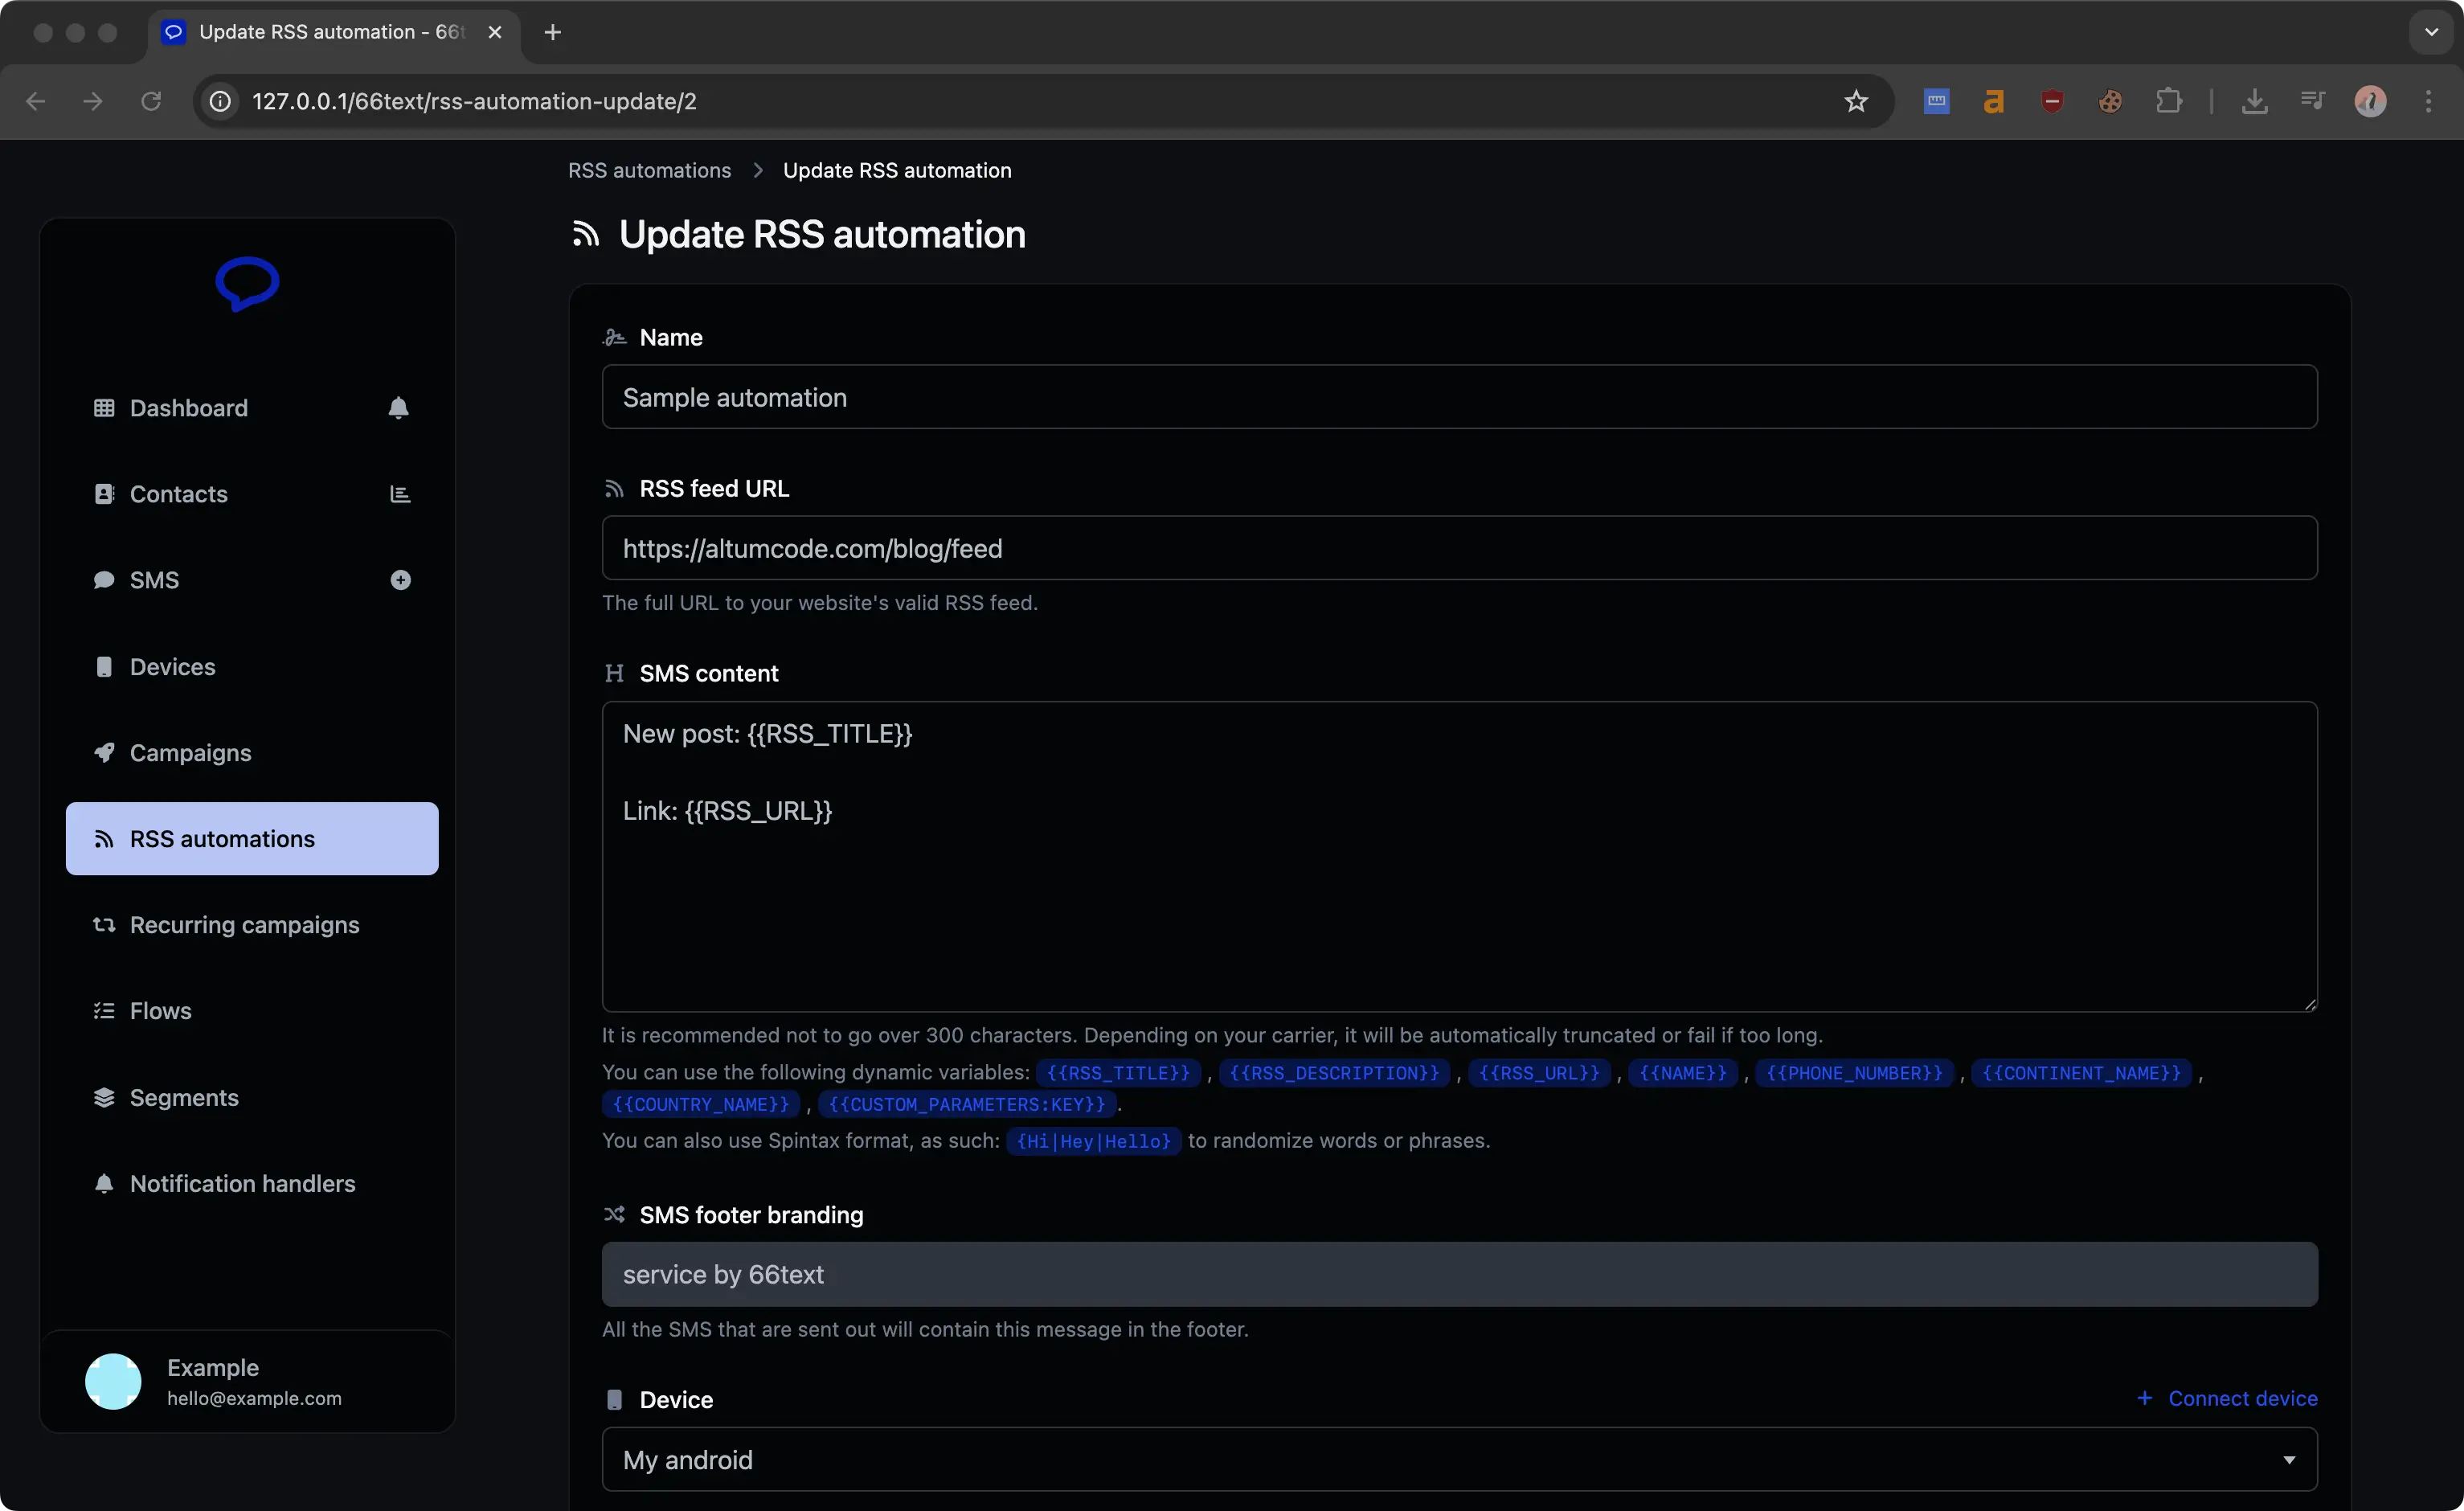Select Notification handlers in sidebar
Viewport: 2464px width, 1511px height.
coord(242,1183)
